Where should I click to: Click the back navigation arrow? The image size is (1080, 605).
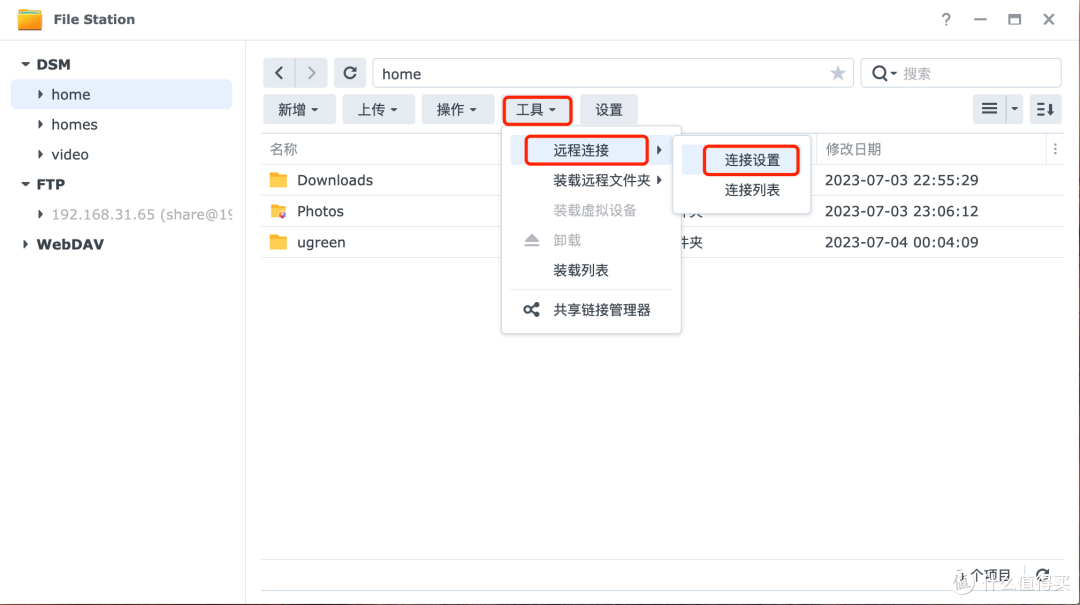pyautogui.click(x=280, y=72)
